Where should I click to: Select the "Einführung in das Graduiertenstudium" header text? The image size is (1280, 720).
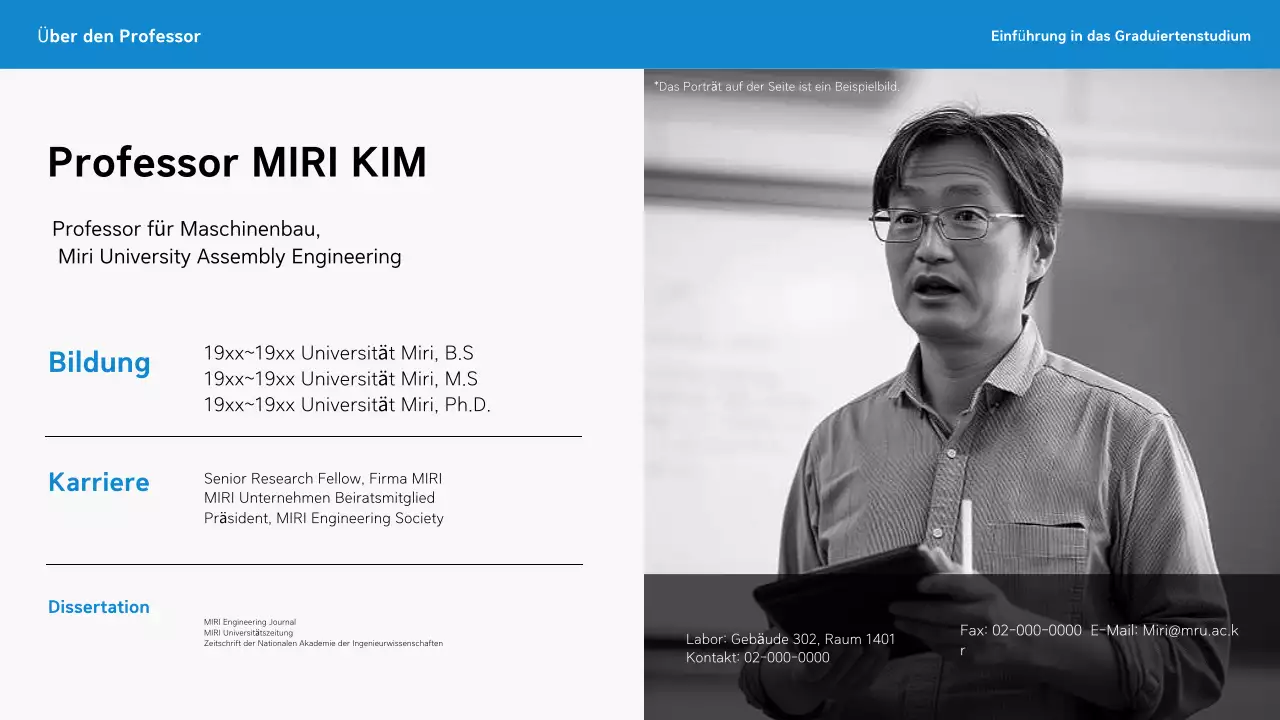tap(1120, 36)
